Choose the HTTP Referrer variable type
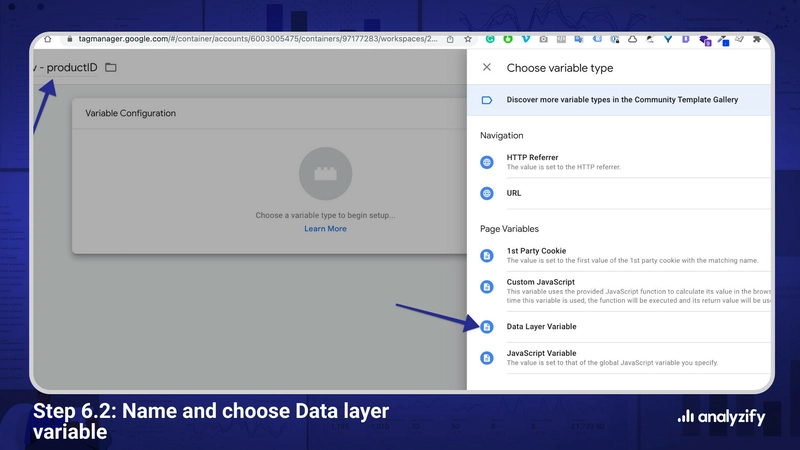The image size is (800, 450). 532,158
